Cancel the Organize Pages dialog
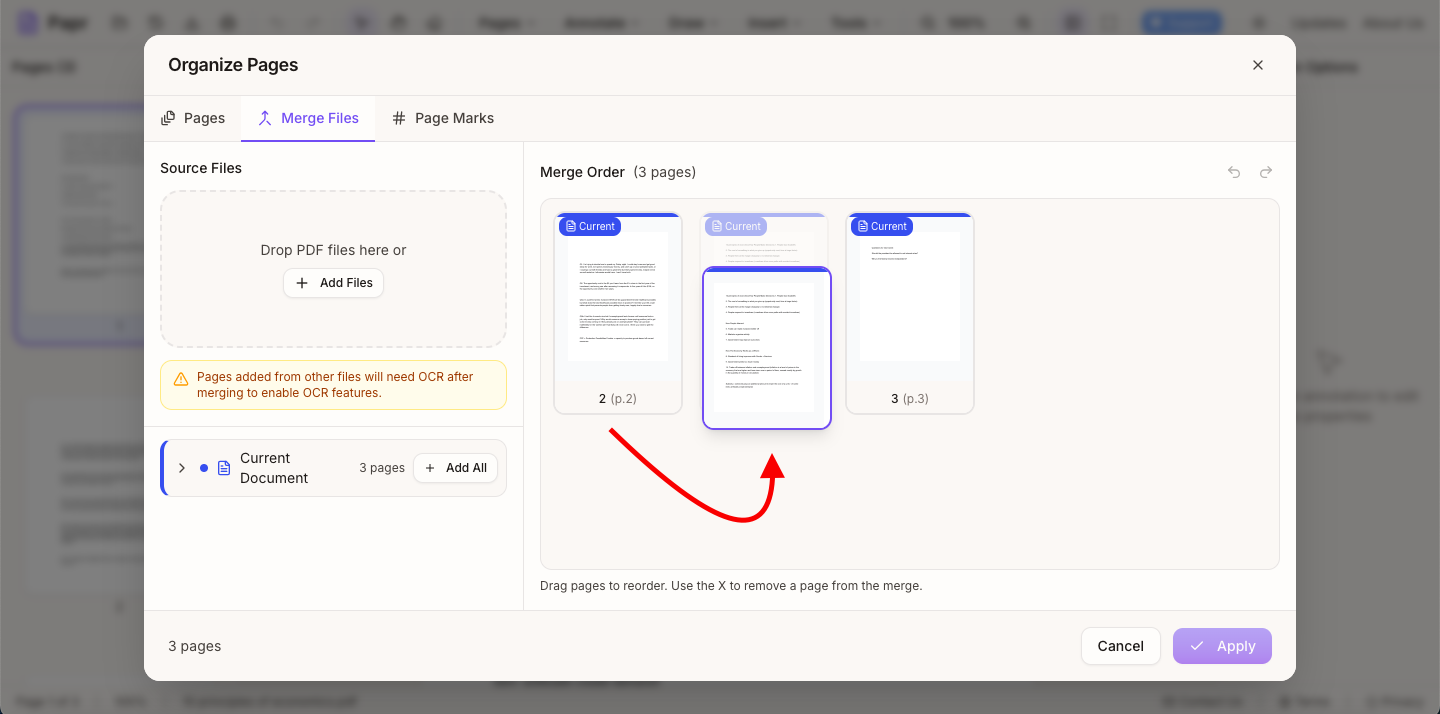Image resolution: width=1440 pixels, height=714 pixels. pyautogui.click(x=1120, y=646)
